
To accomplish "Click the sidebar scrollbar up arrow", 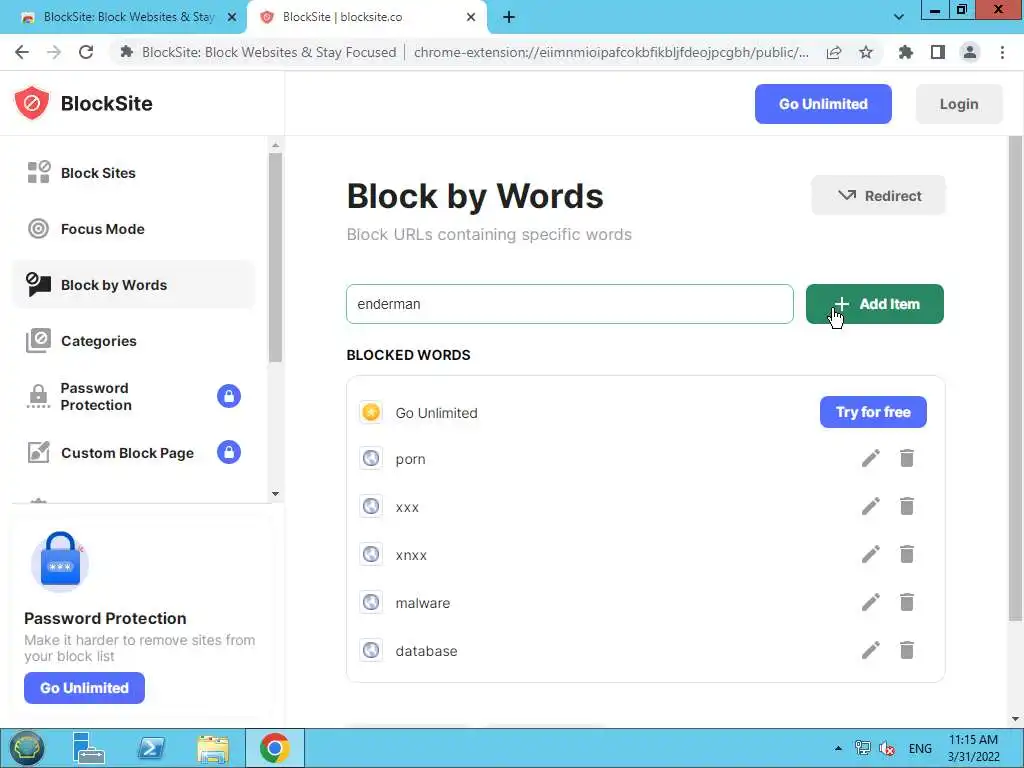I will [275, 145].
